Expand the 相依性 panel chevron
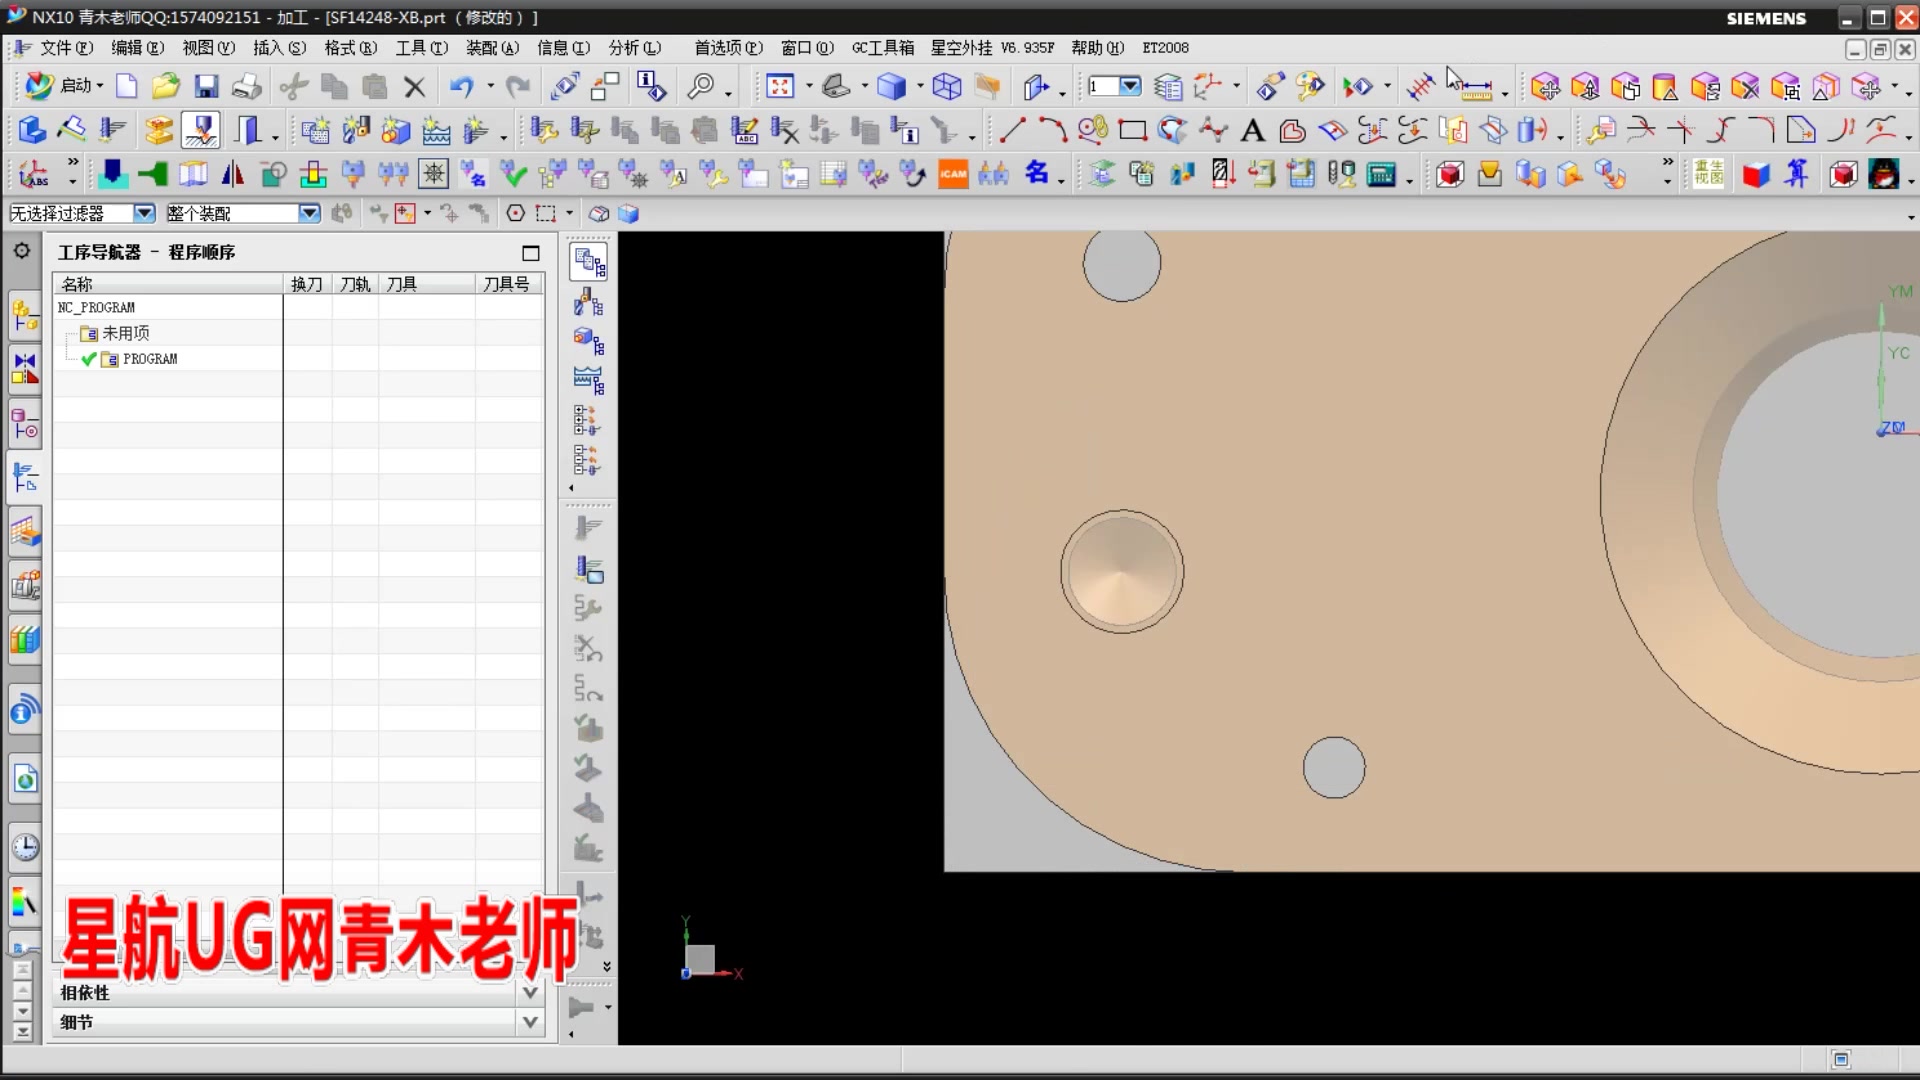The height and width of the screenshot is (1080, 1920). (531, 992)
